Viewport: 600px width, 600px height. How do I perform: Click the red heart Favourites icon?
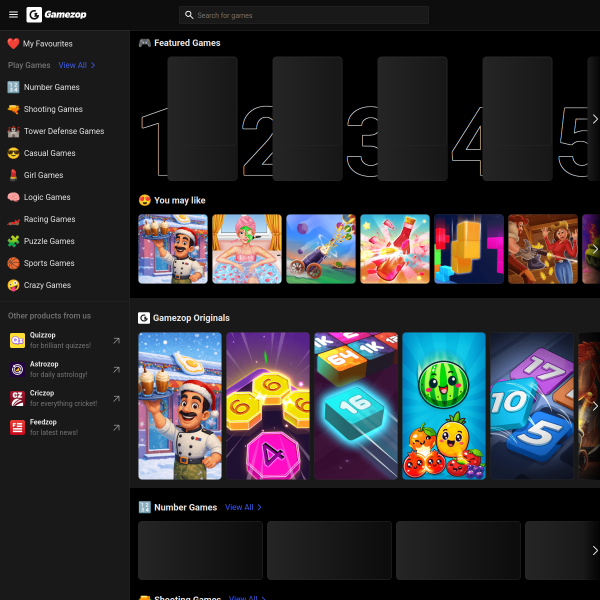[x=13, y=44]
